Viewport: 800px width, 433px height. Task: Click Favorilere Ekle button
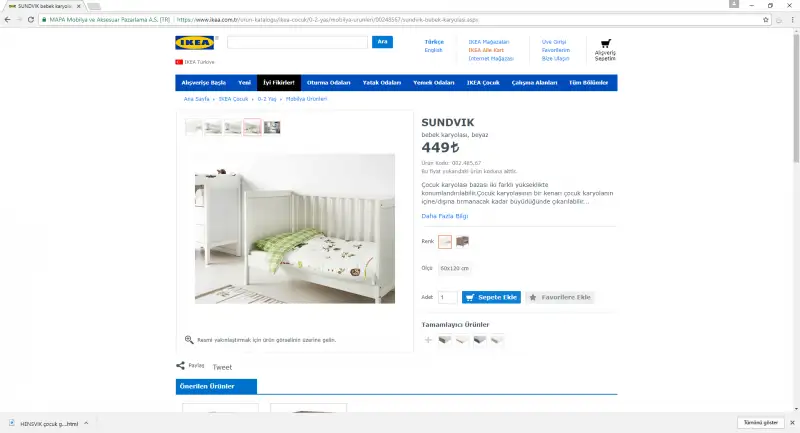(560, 297)
